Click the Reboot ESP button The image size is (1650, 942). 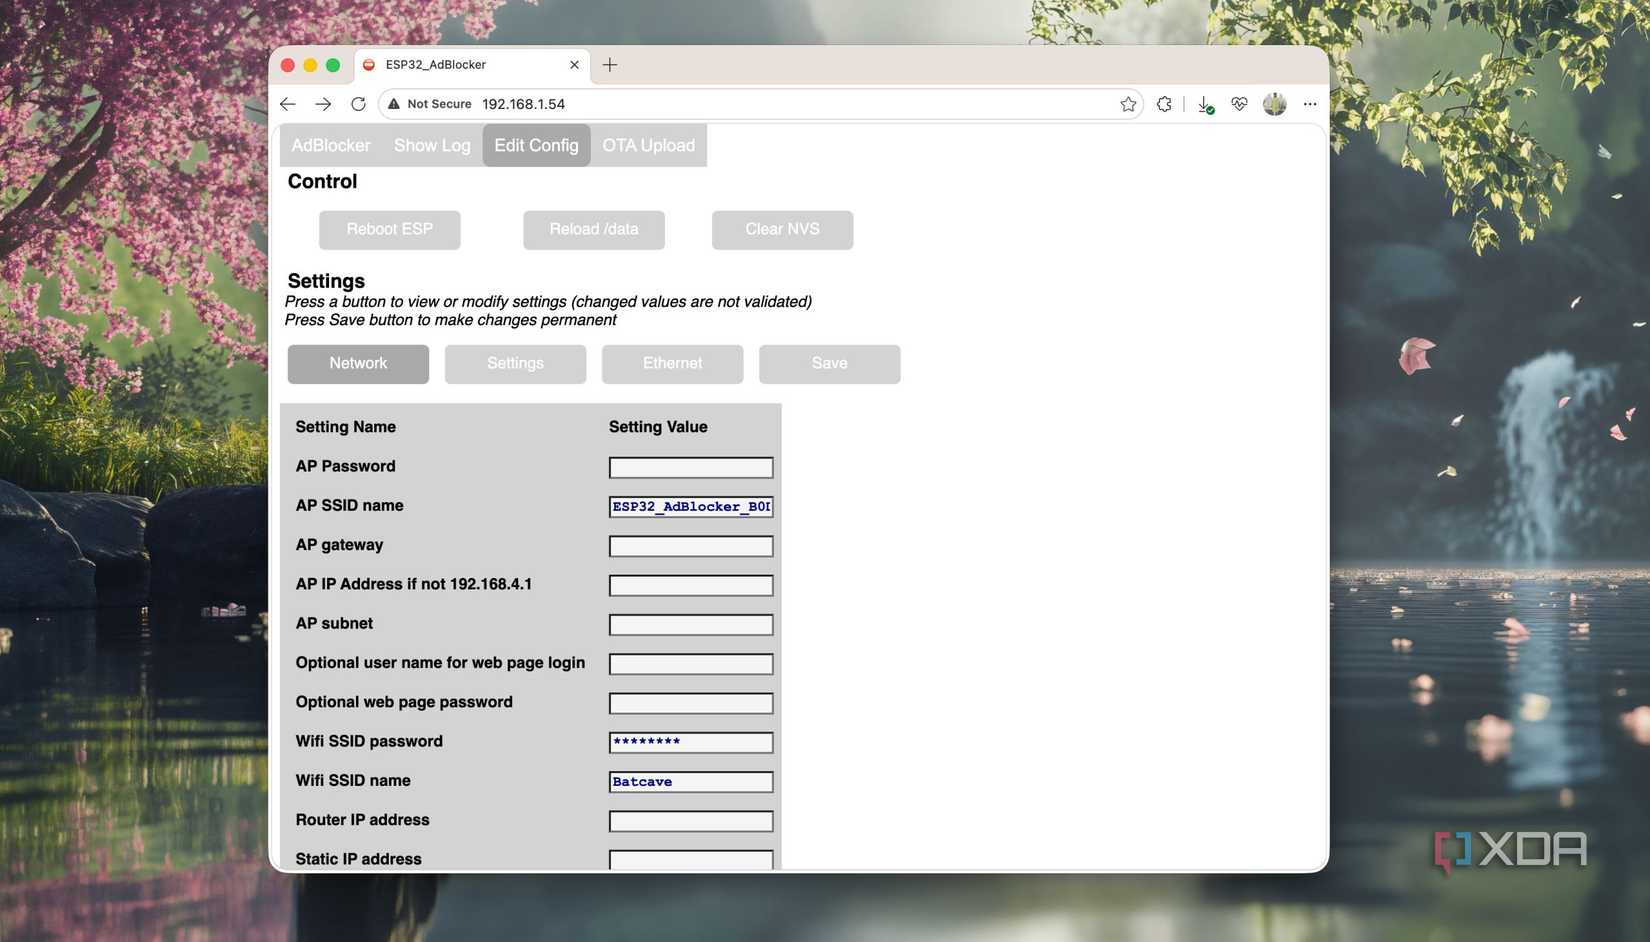click(x=390, y=229)
